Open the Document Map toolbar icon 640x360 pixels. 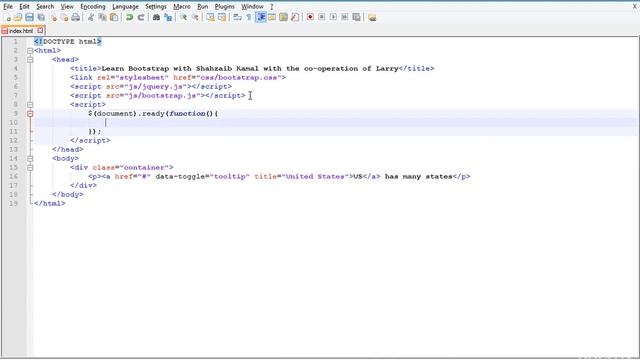point(283,17)
